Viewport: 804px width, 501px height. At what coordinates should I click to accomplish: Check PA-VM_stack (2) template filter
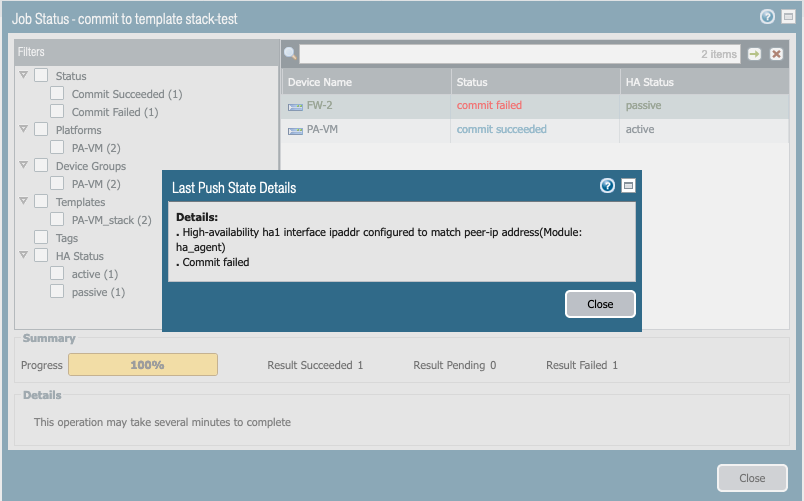pos(57,219)
